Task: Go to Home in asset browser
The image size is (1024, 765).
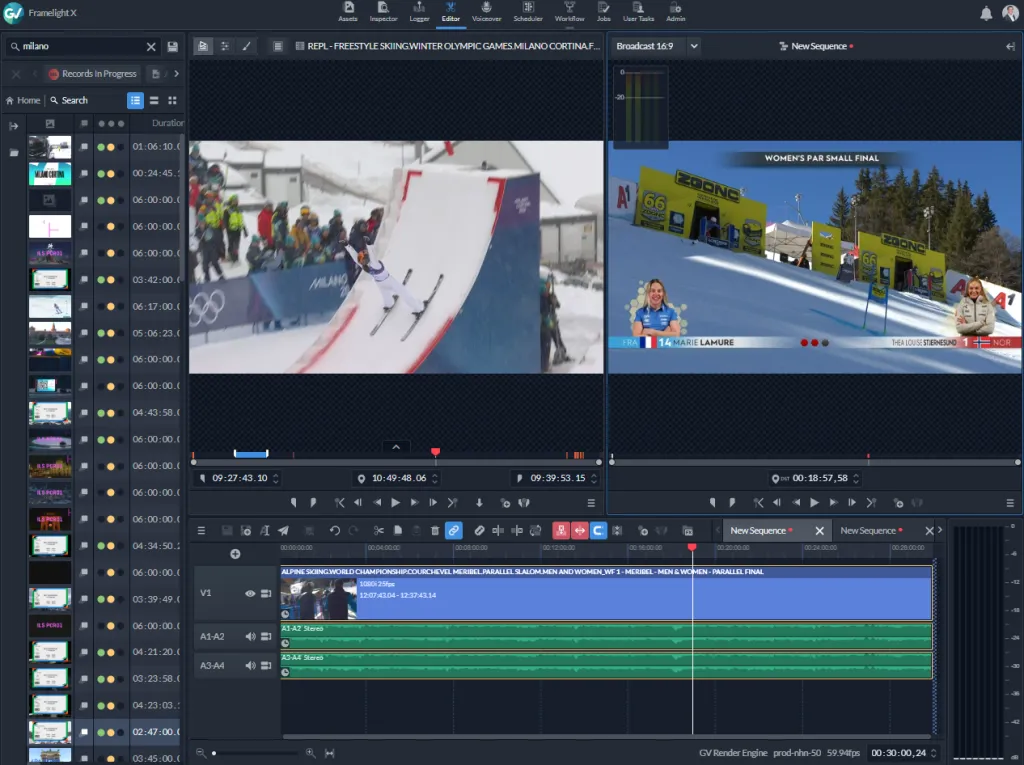Action: pyautogui.click(x=23, y=100)
